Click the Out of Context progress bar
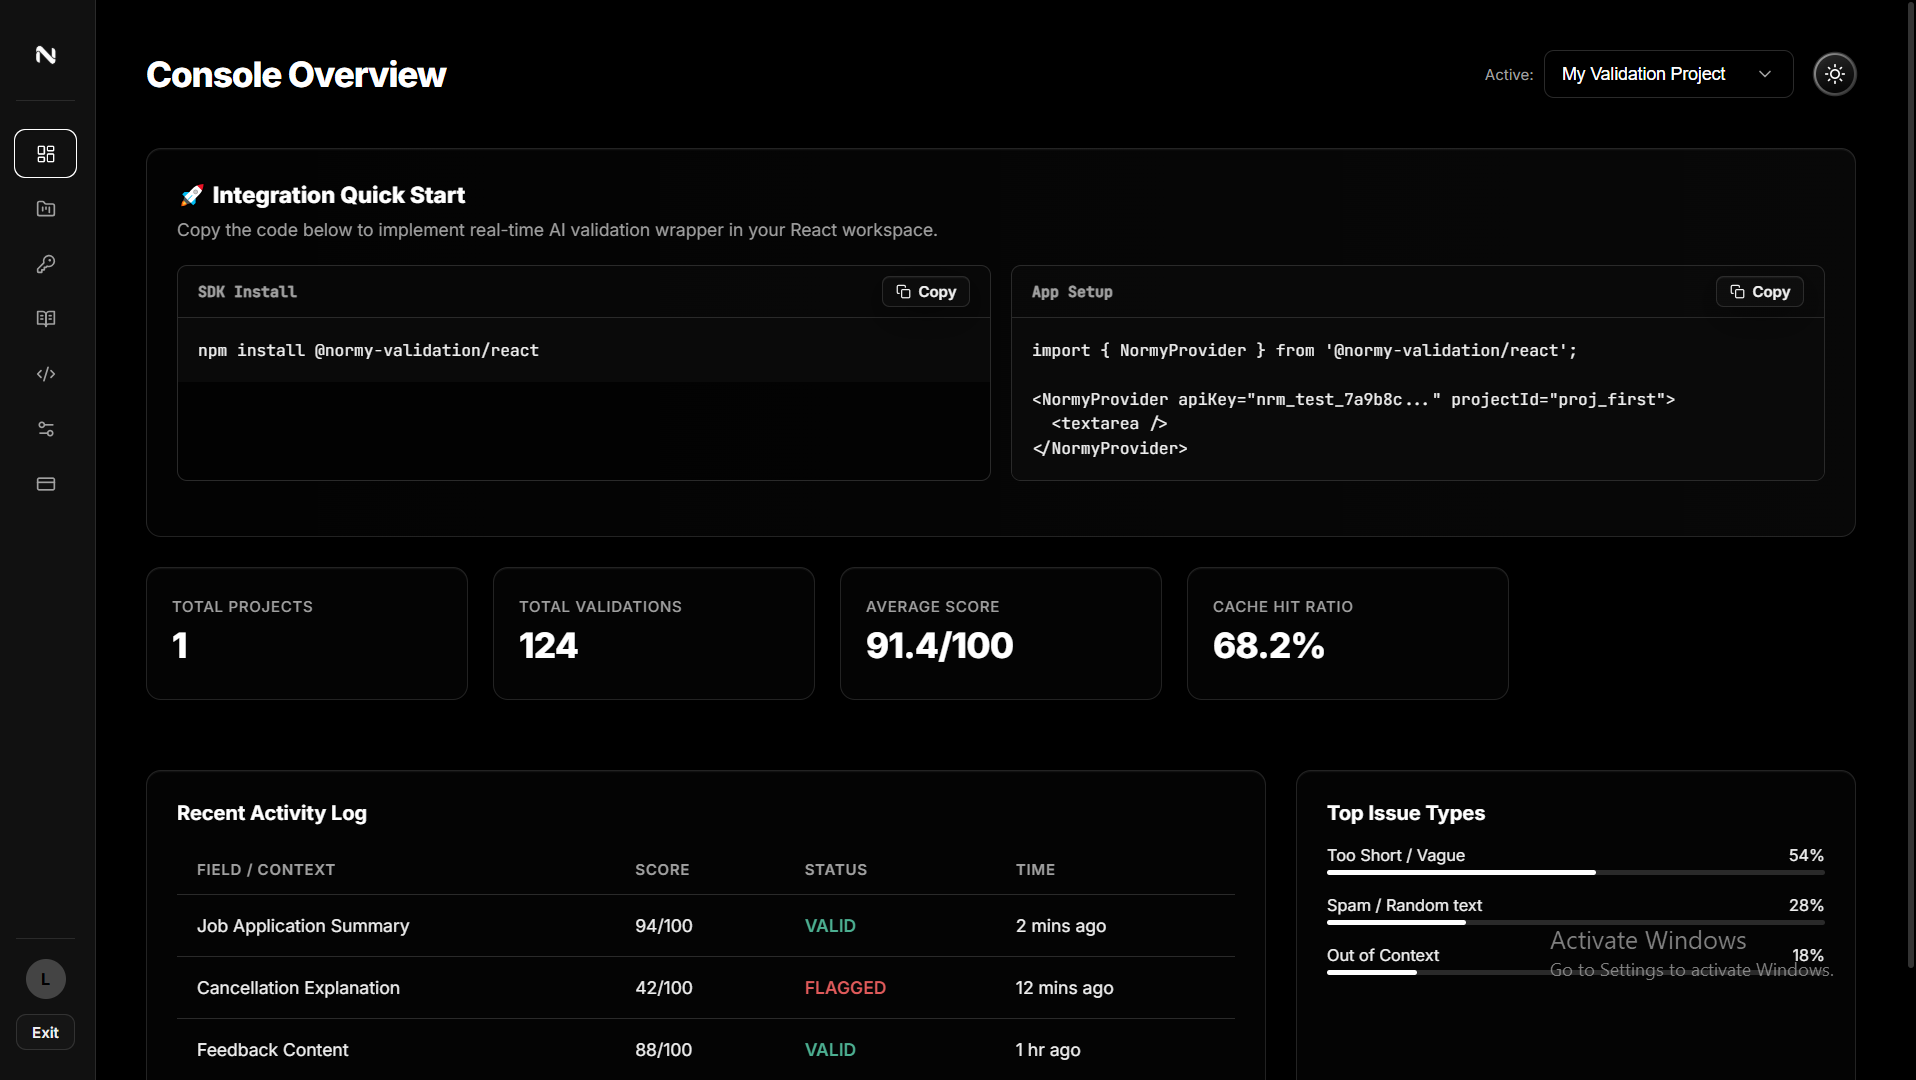 click(x=1575, y=973)
